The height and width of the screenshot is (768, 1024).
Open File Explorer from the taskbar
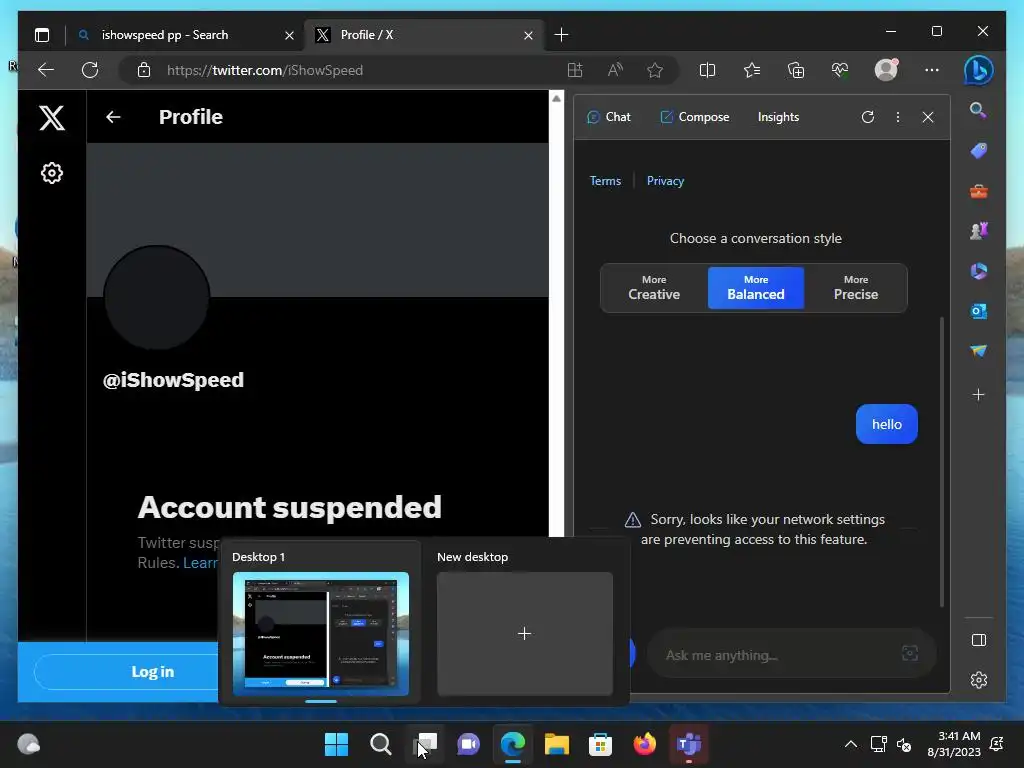pos(556,744)
